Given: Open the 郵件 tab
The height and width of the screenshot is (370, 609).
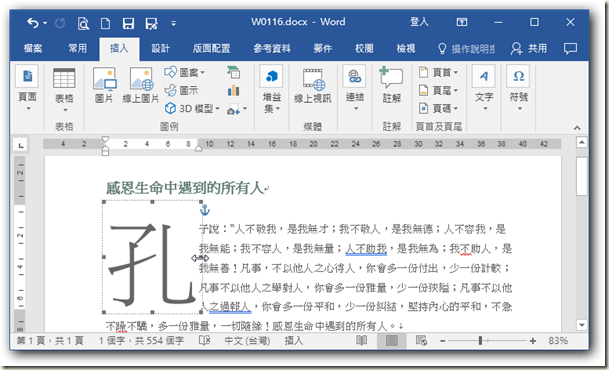Looking at the screenshot, I should [x=323, y=49].
